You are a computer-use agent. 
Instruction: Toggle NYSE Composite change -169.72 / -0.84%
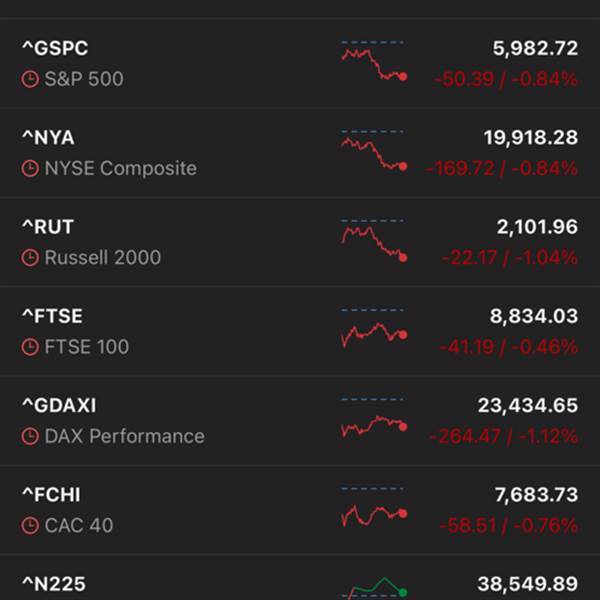[502, 168]
